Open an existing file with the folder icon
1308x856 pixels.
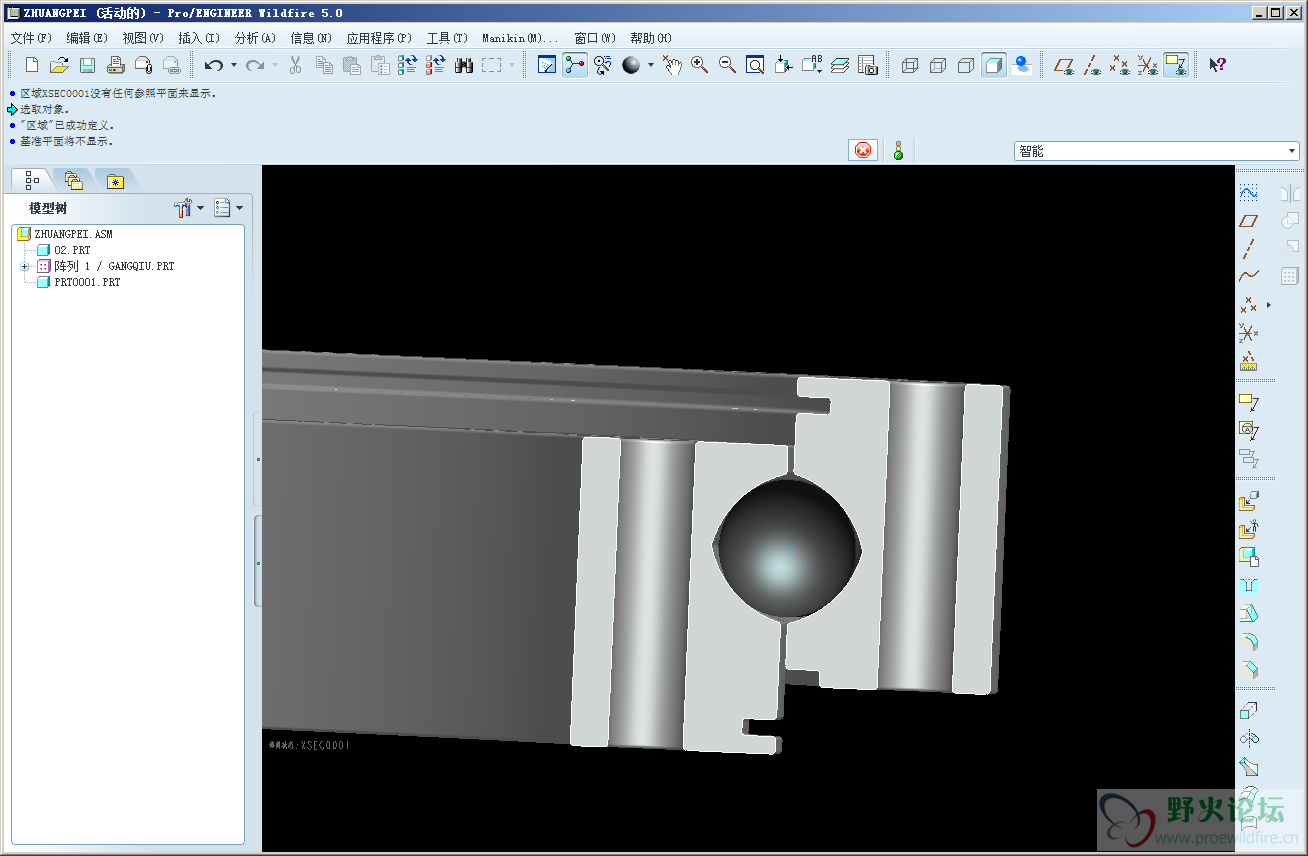(x=59, y=65)
